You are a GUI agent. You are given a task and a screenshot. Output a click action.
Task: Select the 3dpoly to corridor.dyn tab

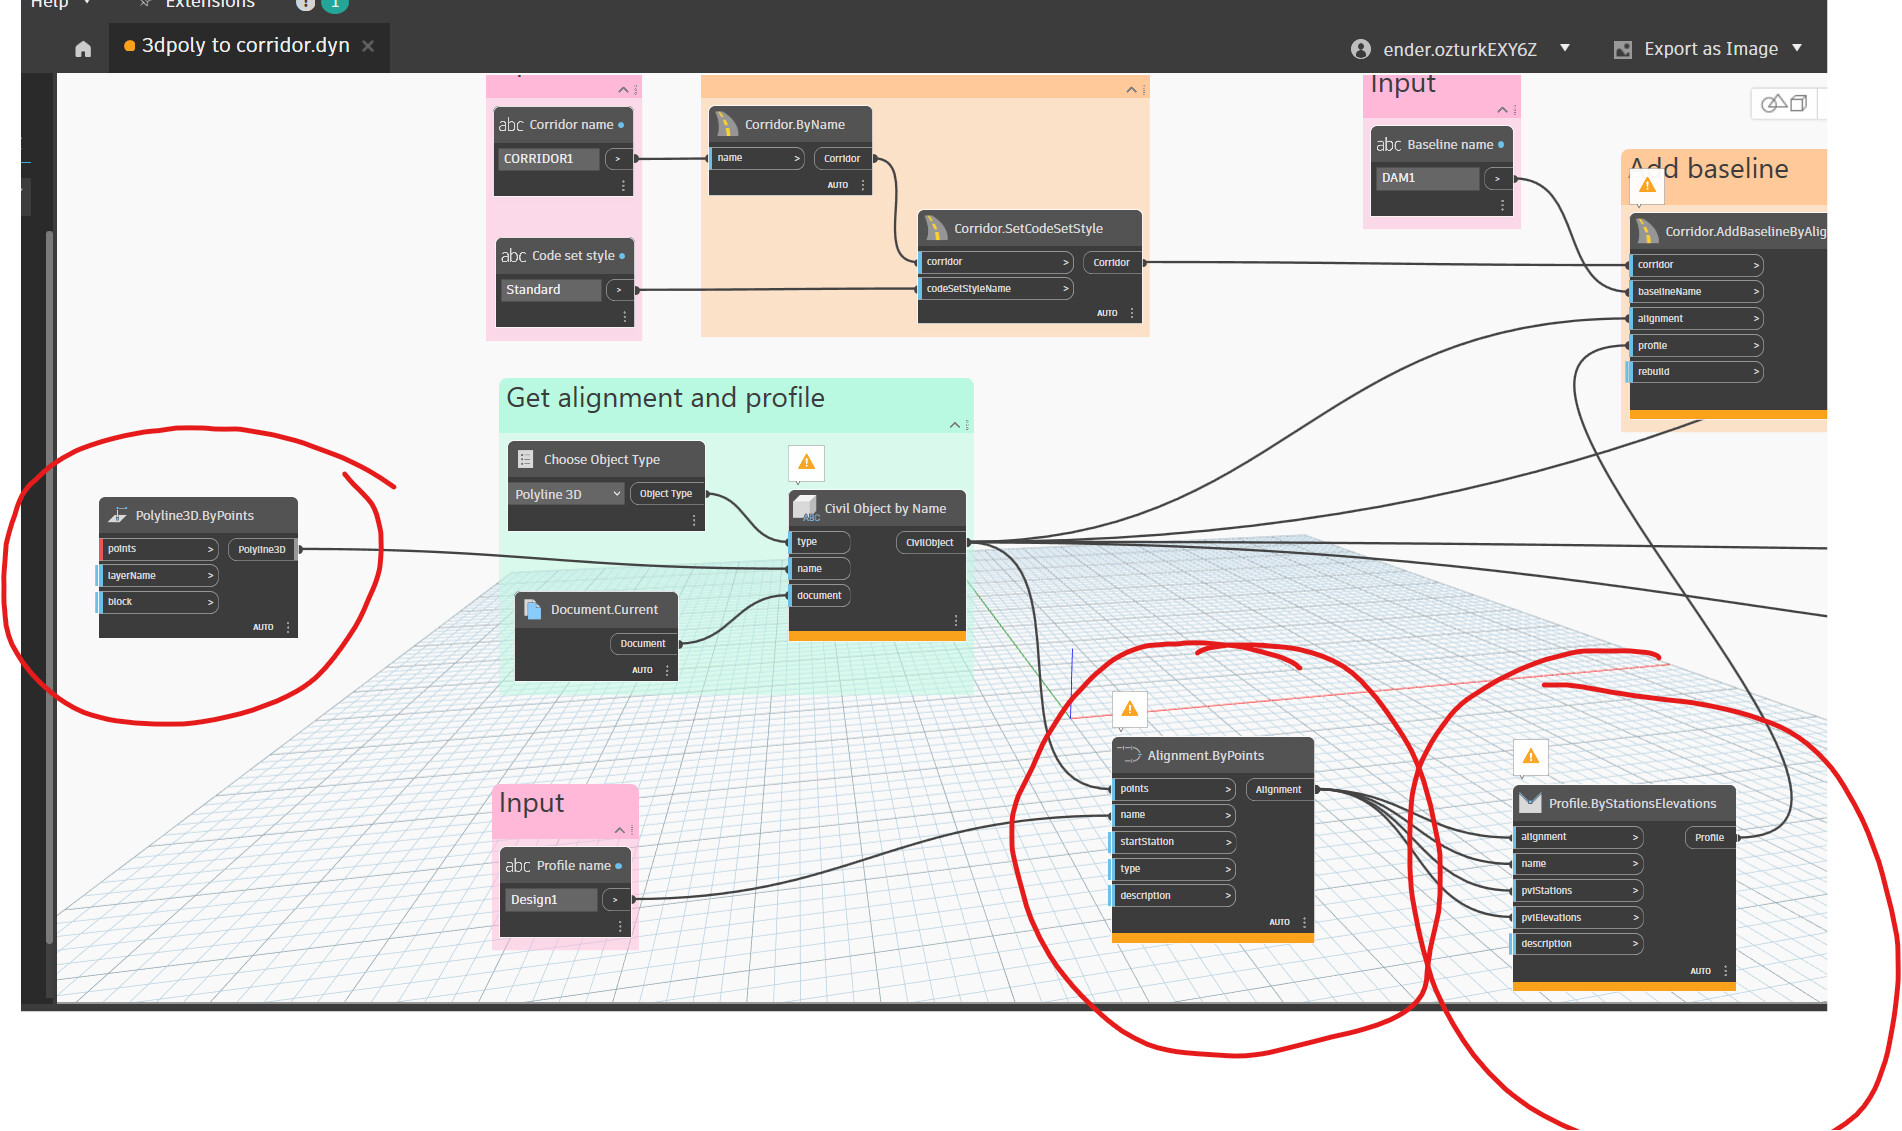click(246, 46)
